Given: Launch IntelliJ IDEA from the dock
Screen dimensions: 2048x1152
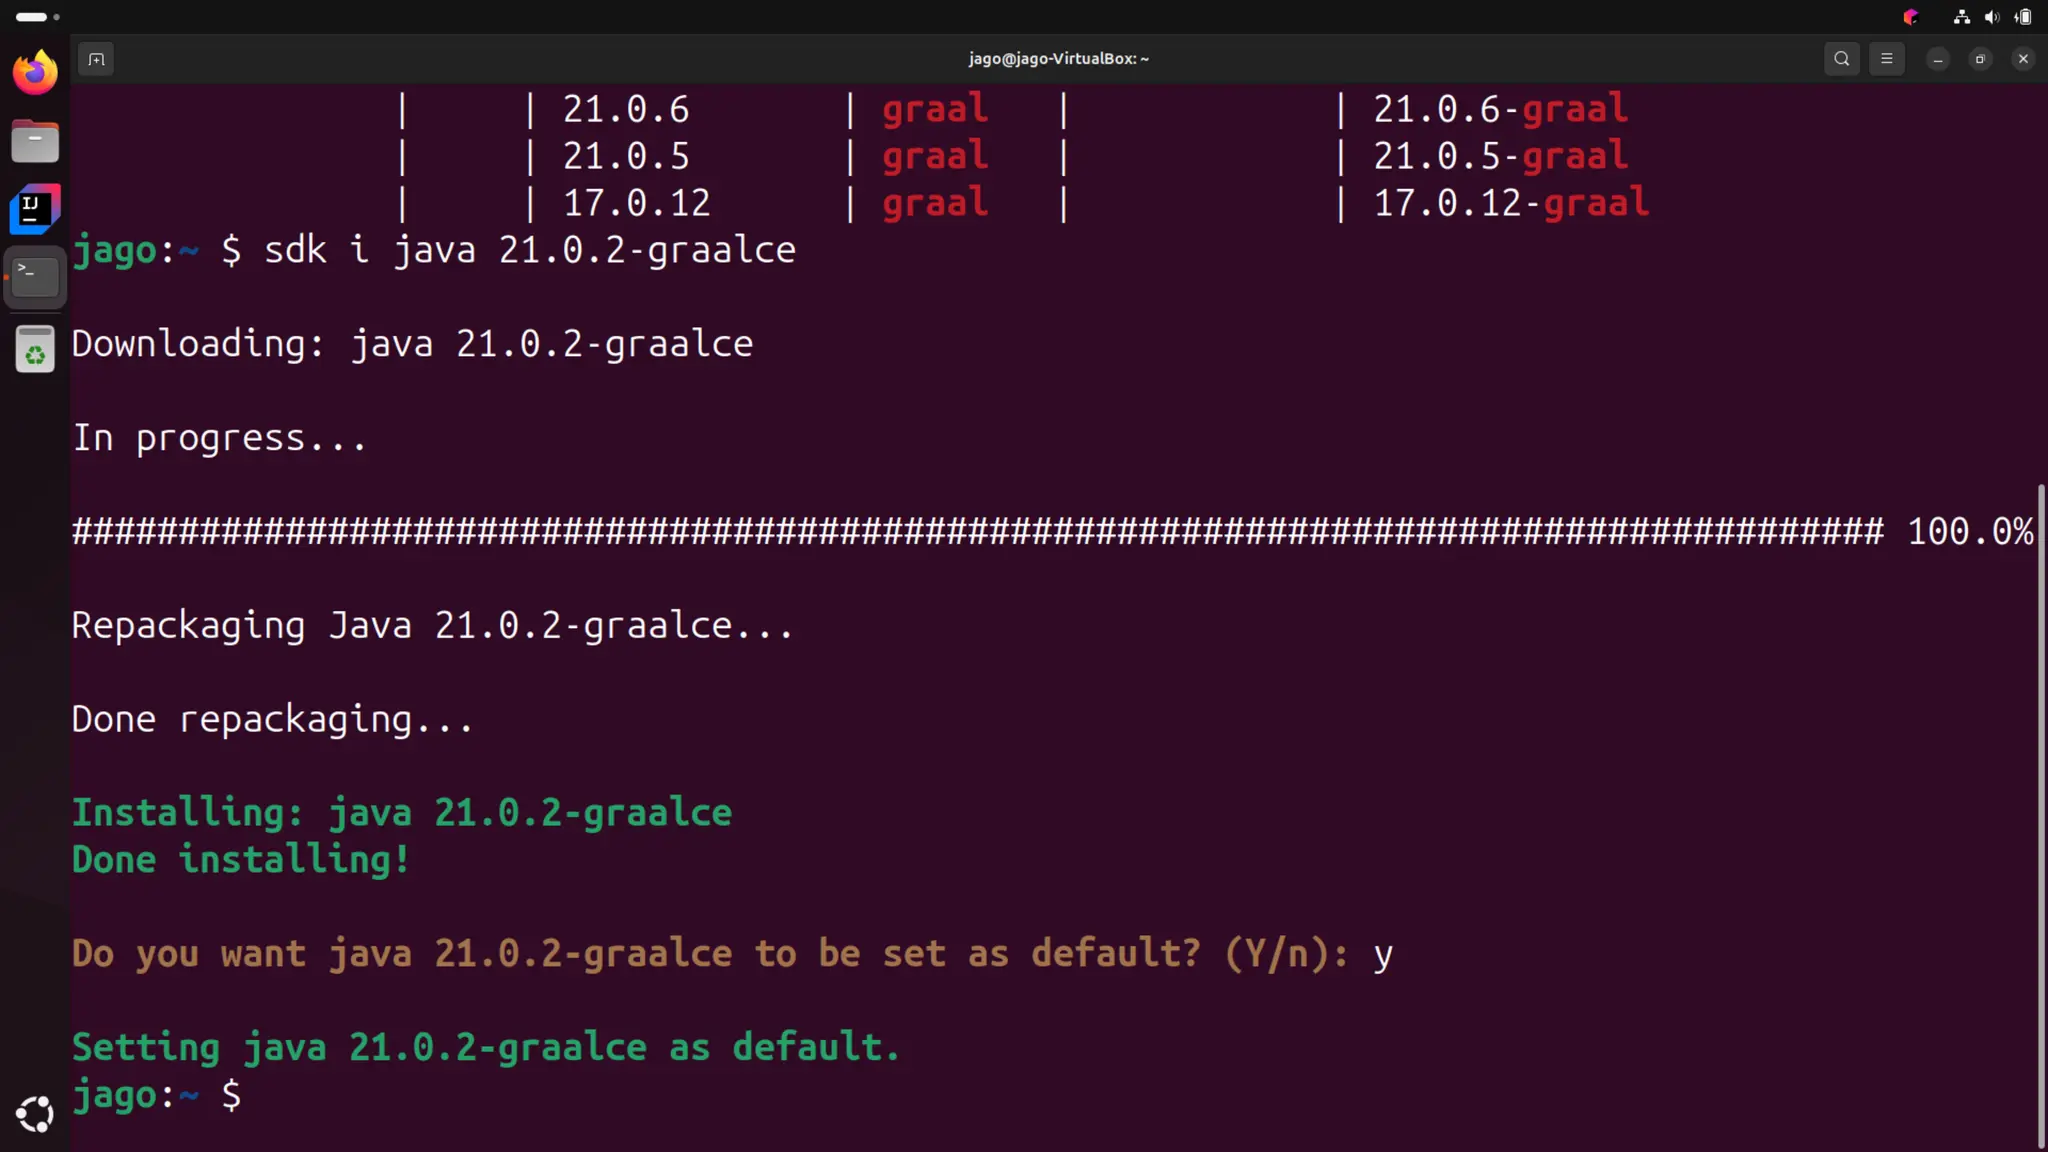Looking at the screenshot, I should (x=35, y=209).
